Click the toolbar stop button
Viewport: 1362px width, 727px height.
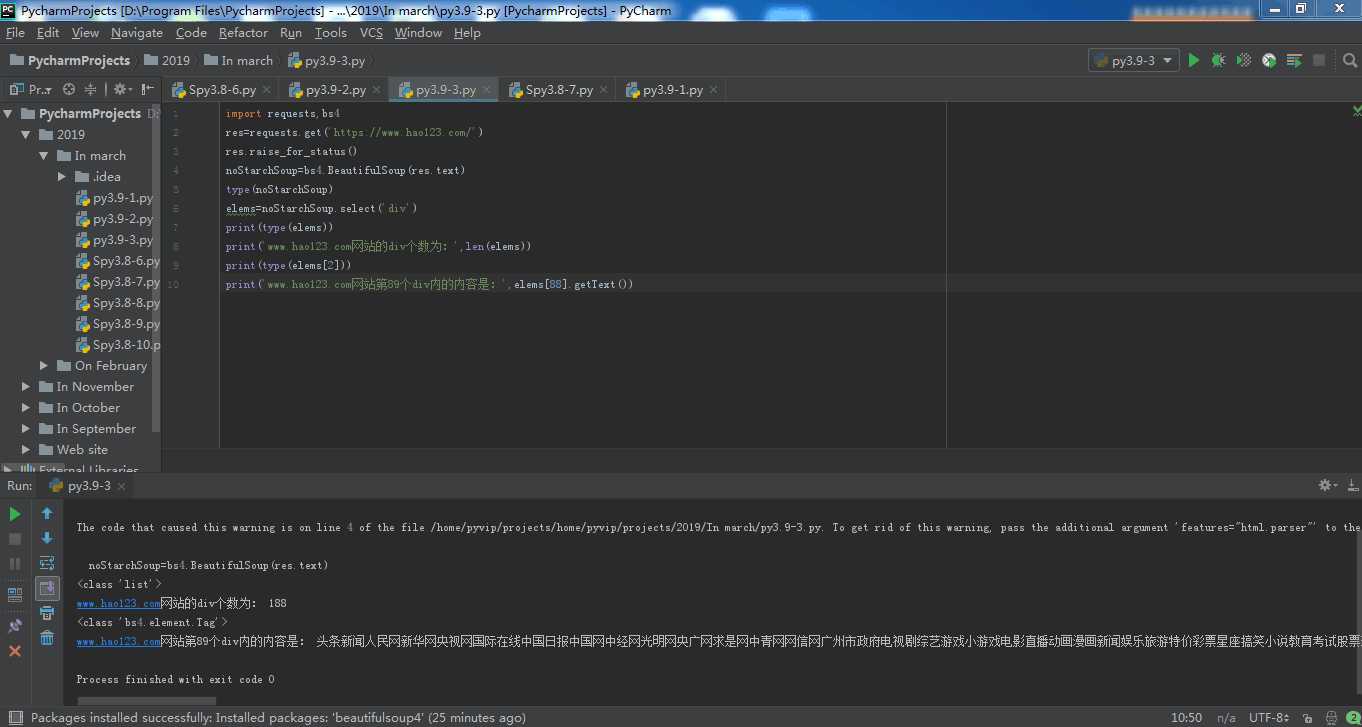pos(1319,60)
